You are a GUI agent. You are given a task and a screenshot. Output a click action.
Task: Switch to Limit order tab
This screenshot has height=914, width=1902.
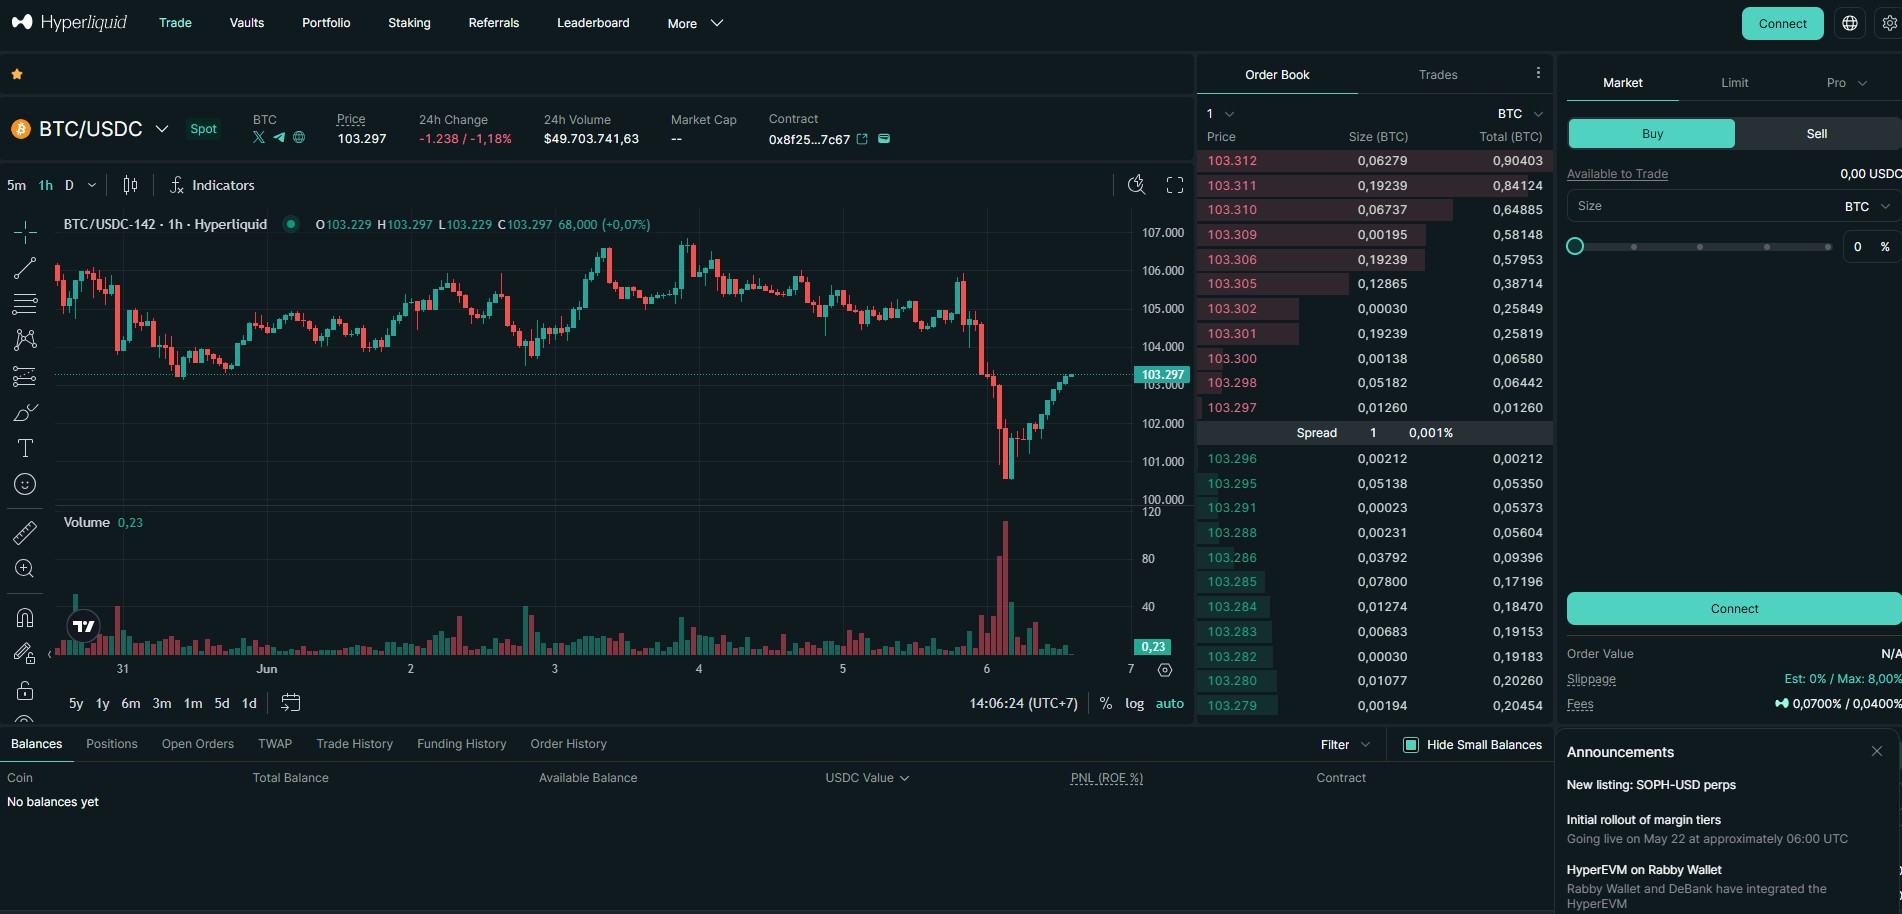point(1735,83)
